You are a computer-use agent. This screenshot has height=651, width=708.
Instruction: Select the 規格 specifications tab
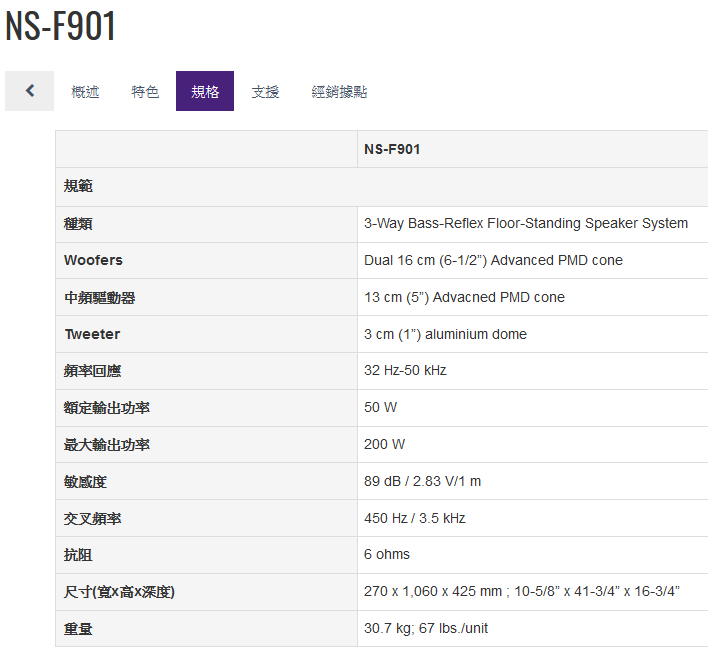pyautogui.click(x=205, y=91)
